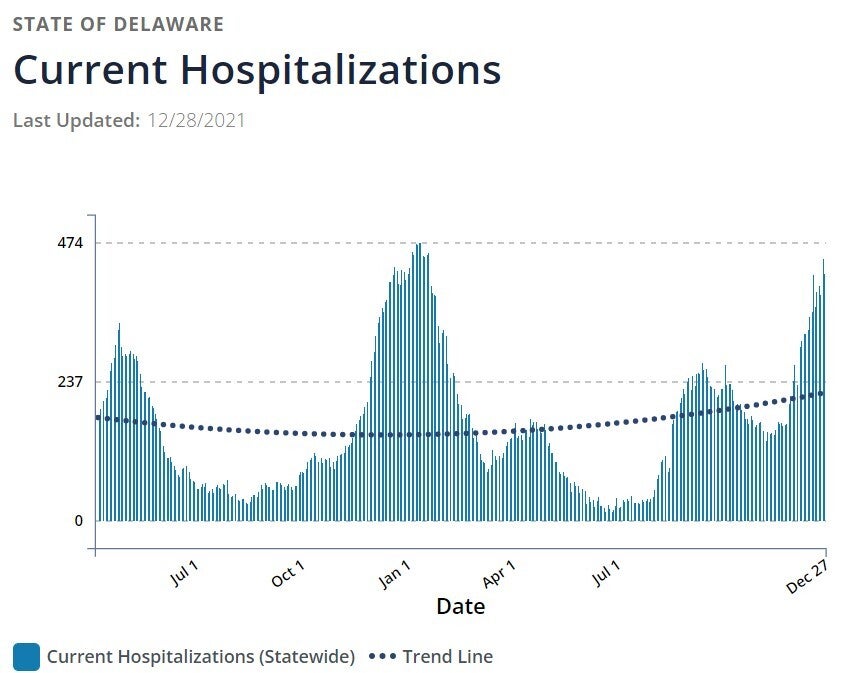Toggle the Trend Line legend label
The width and height of the screenshot is (852, 673).
(x=447, y=657)
